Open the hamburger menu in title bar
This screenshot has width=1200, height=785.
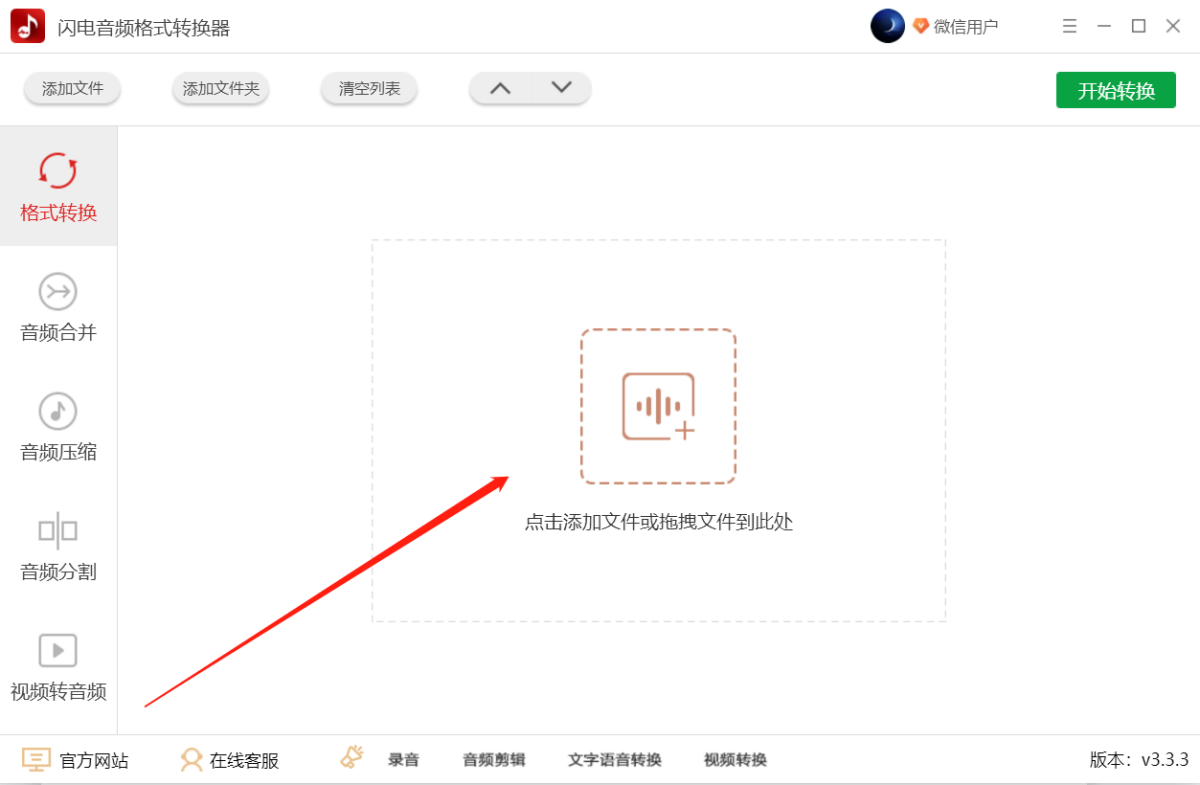click(1070, 26)
